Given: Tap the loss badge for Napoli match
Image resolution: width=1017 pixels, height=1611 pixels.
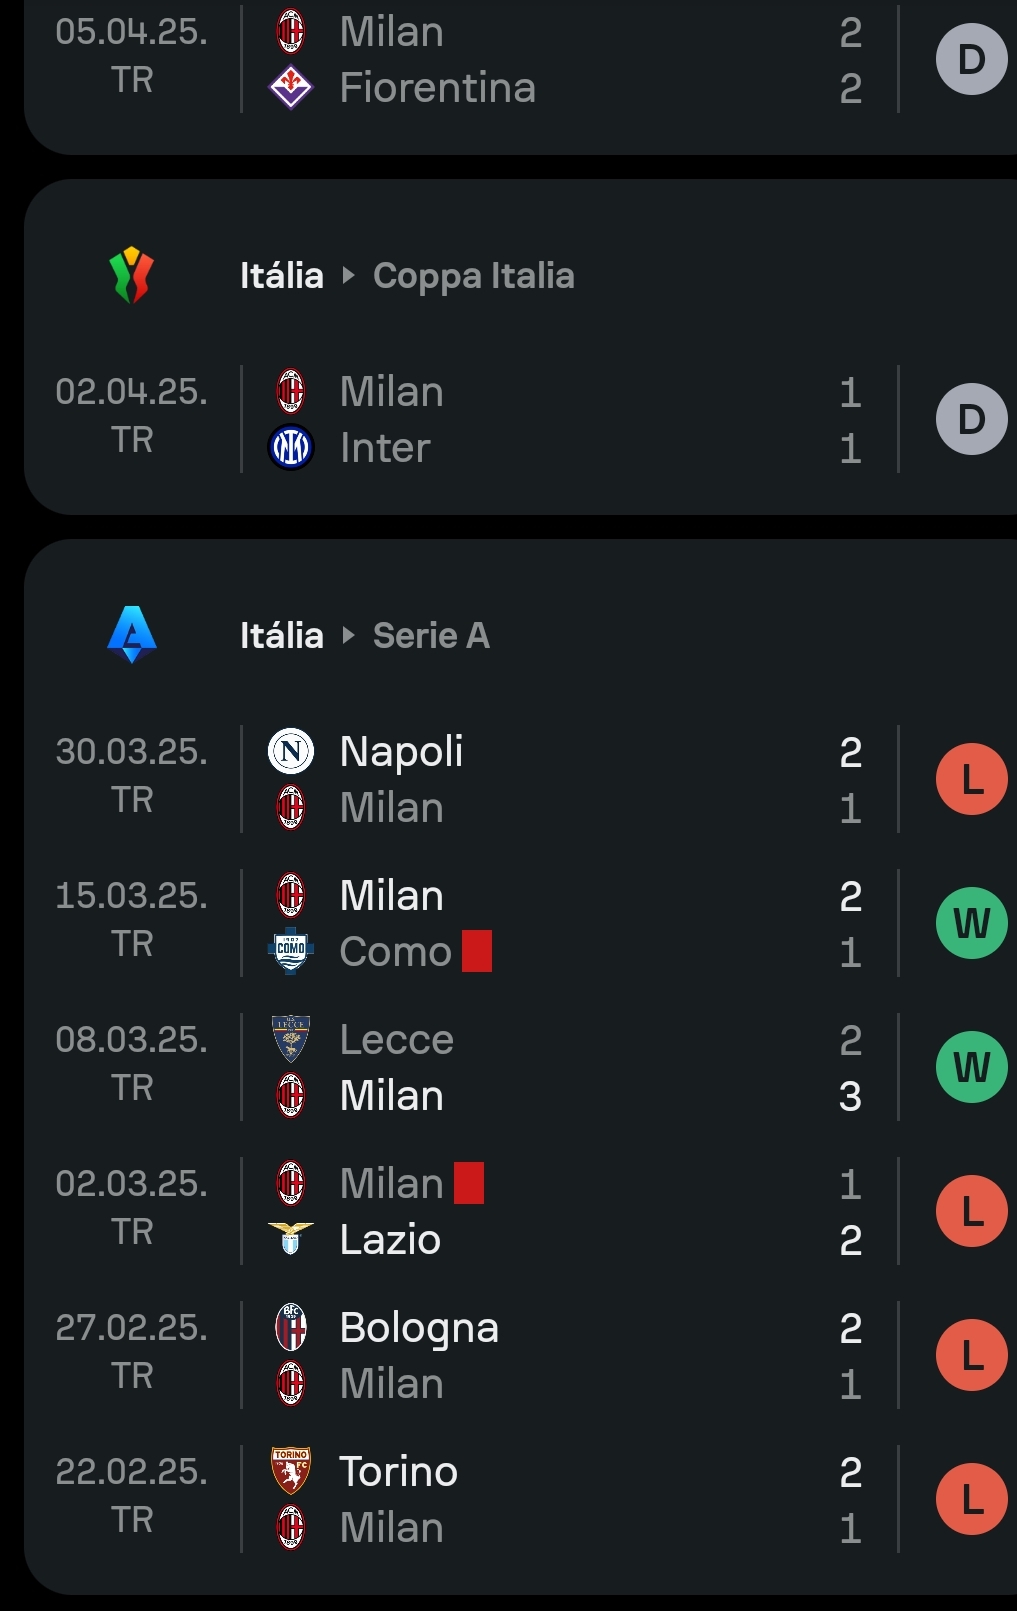Looking at the screenshot, I should pyautogui.click(x=972, y=779).
